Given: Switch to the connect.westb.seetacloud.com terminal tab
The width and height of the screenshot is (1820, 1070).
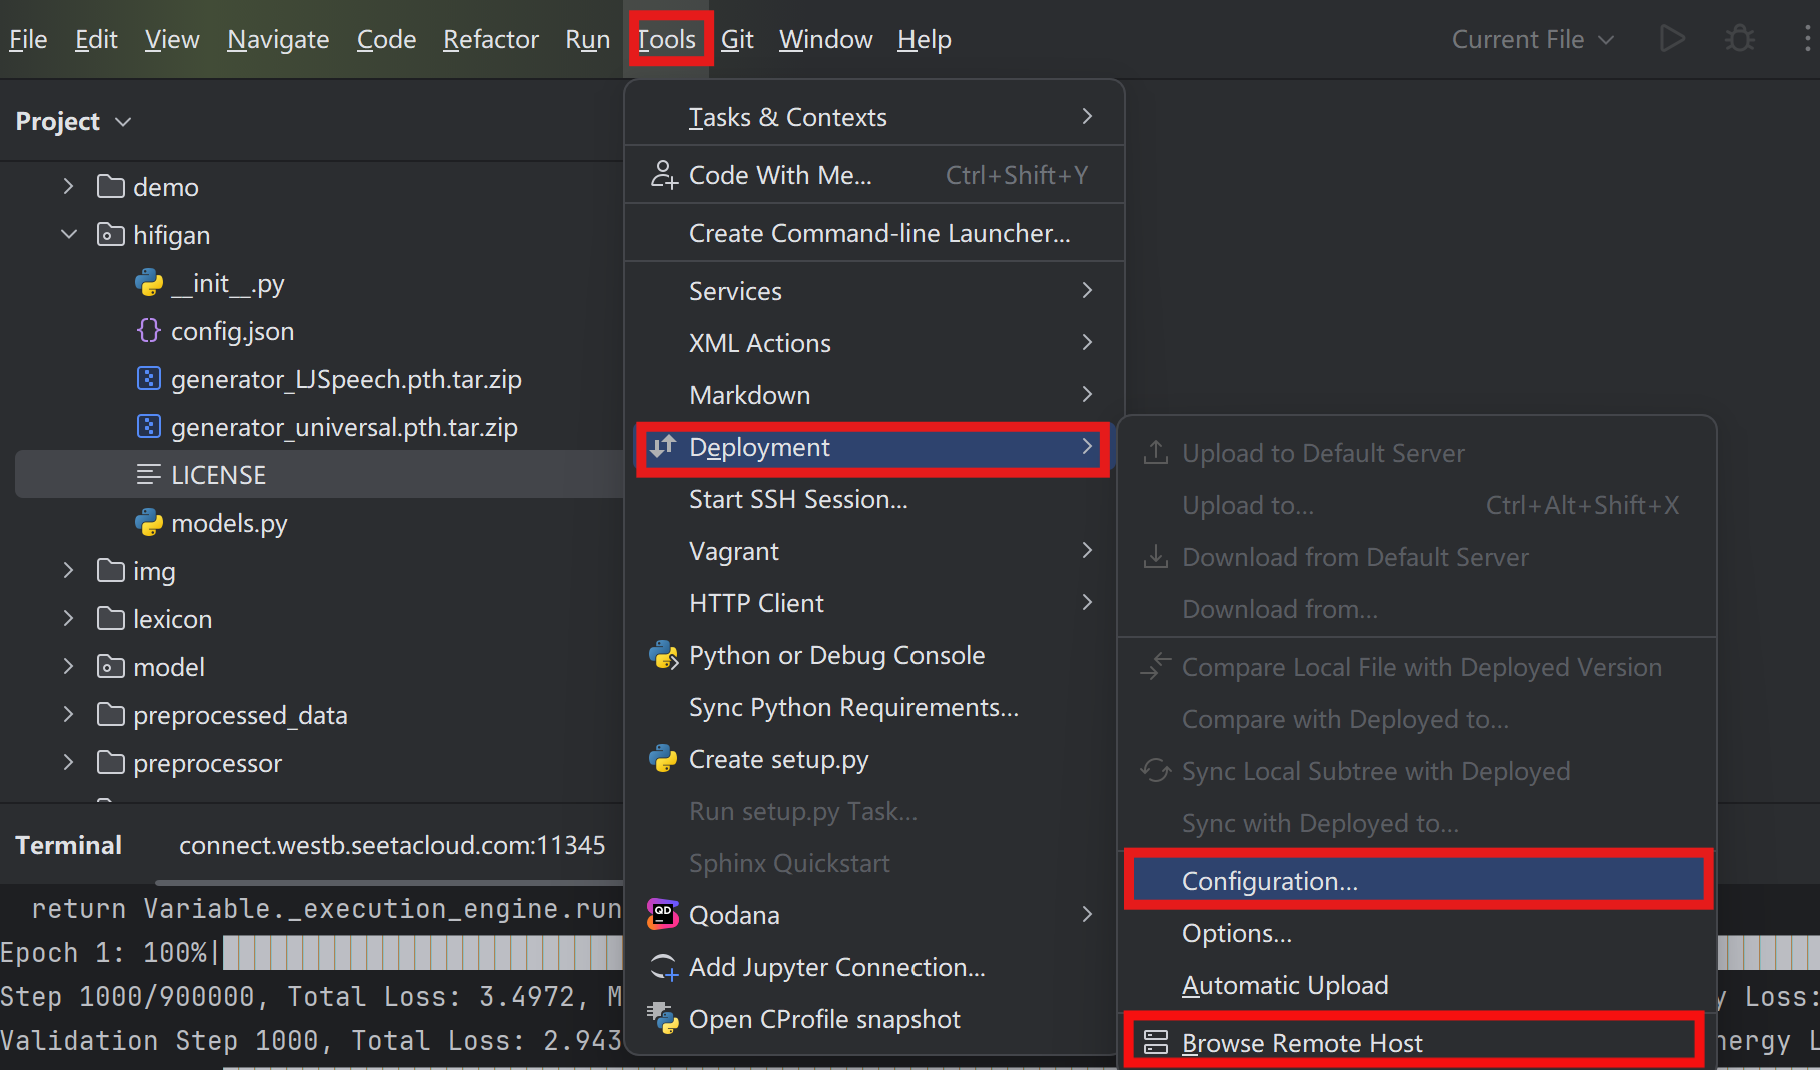Looking at the screenshot, I should pos(392,845).
